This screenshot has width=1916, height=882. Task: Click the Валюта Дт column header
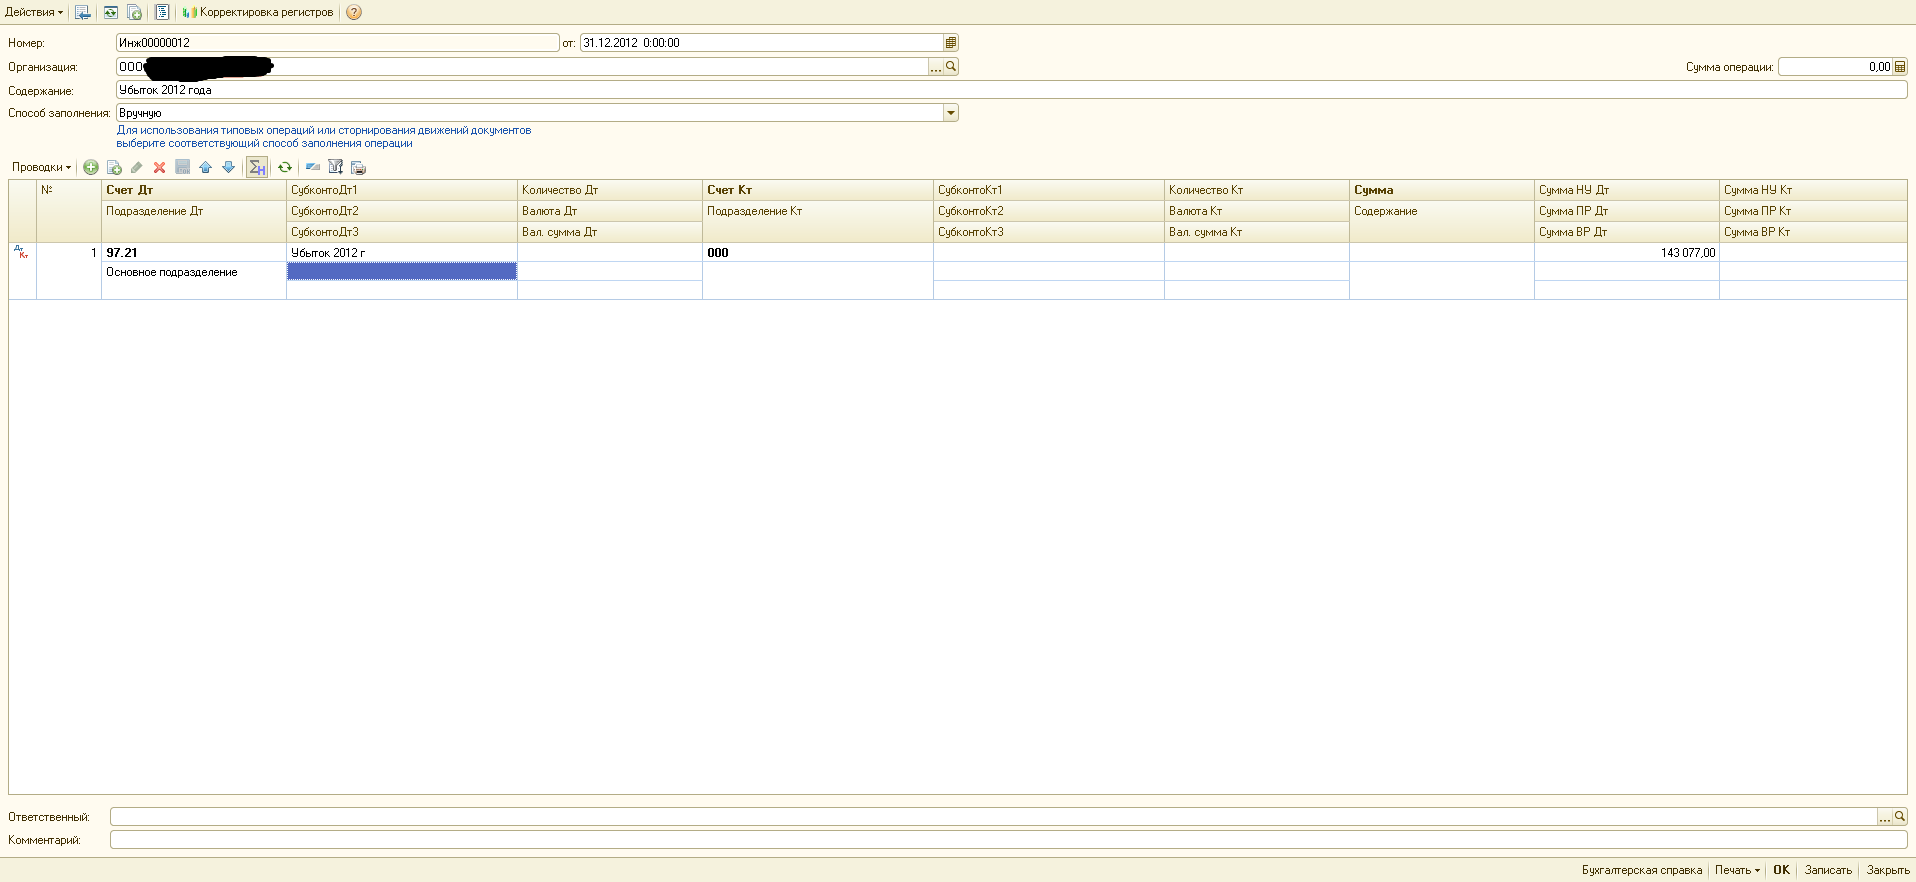(610, 211)
